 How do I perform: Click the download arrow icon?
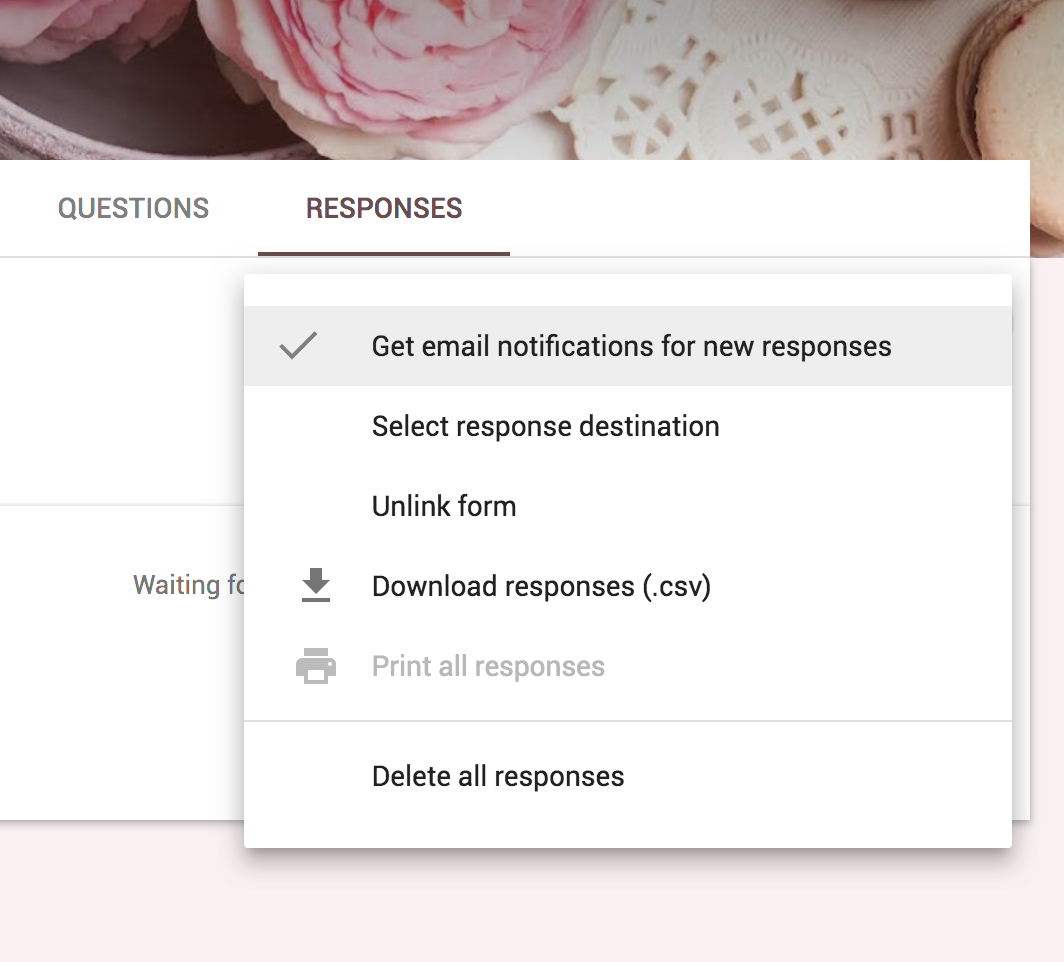pos(316,586)
